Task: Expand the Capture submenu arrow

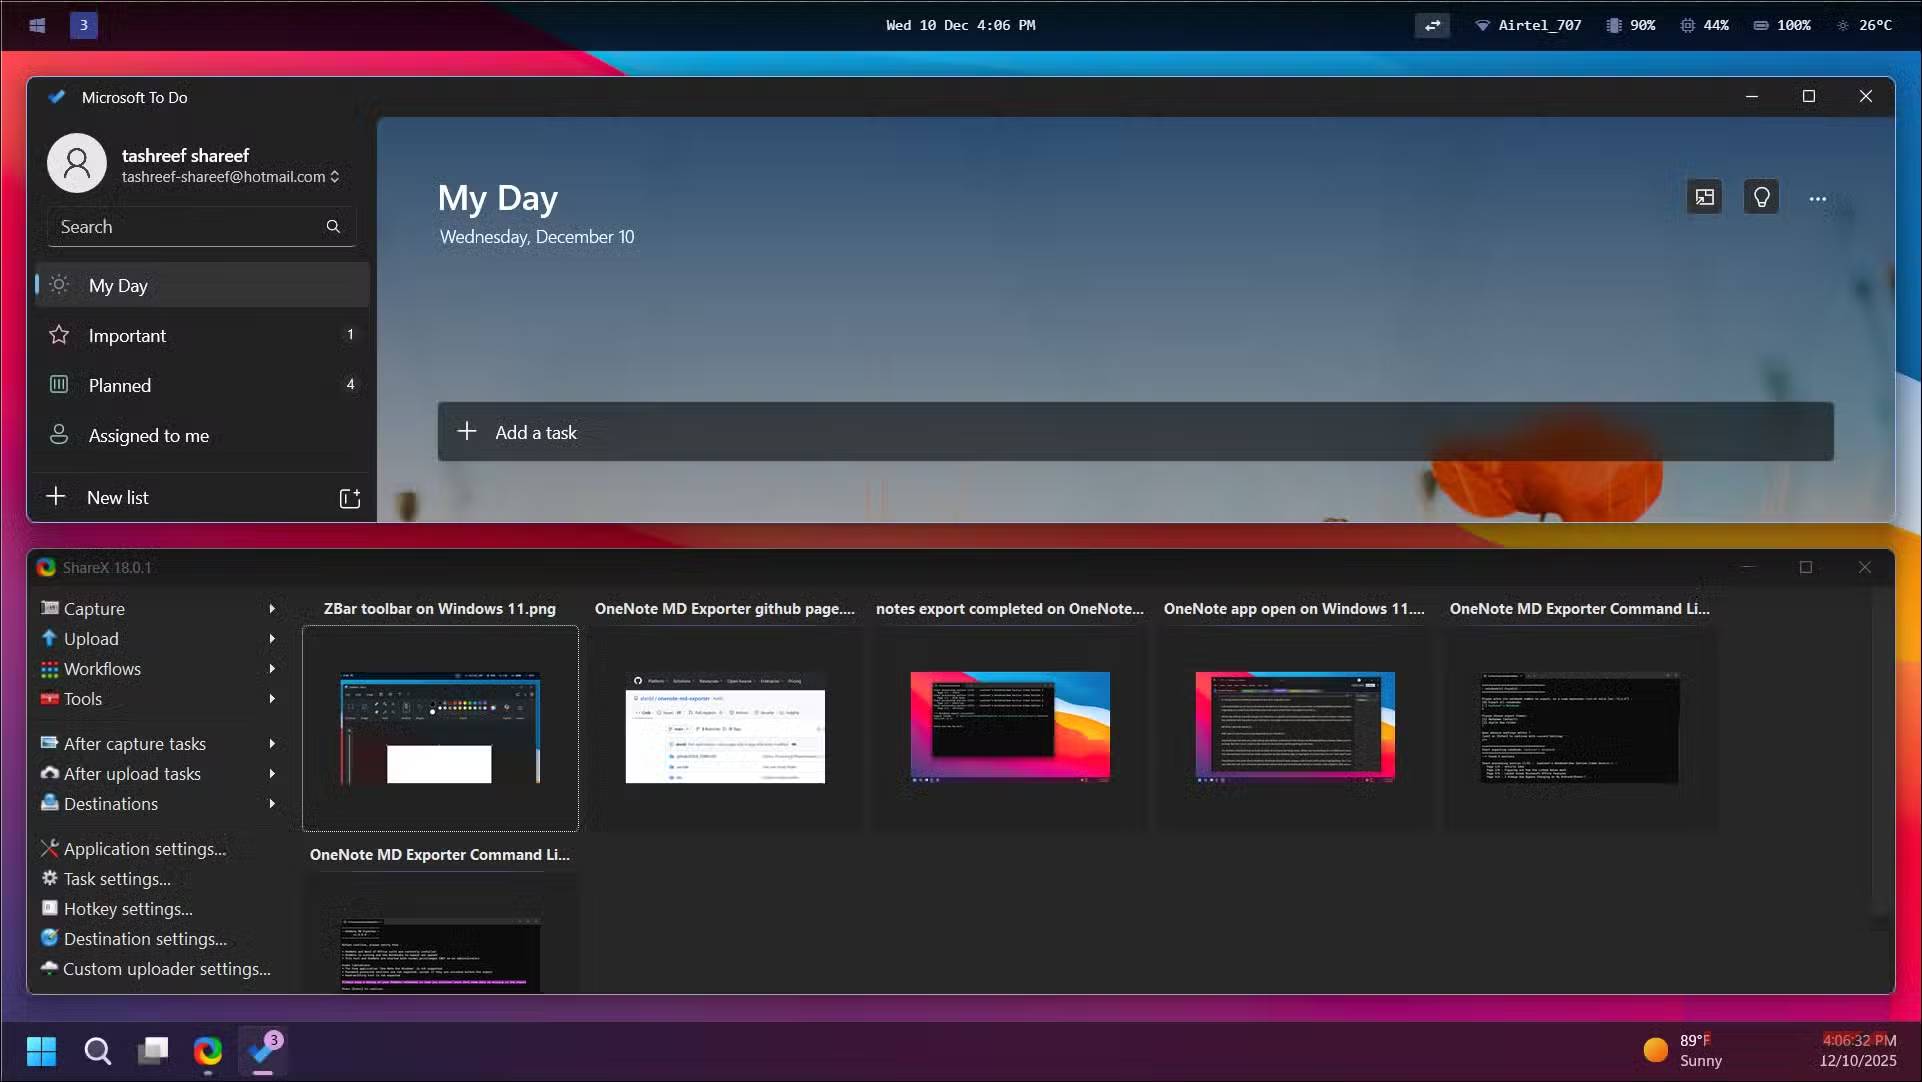Action: [272, 609]
